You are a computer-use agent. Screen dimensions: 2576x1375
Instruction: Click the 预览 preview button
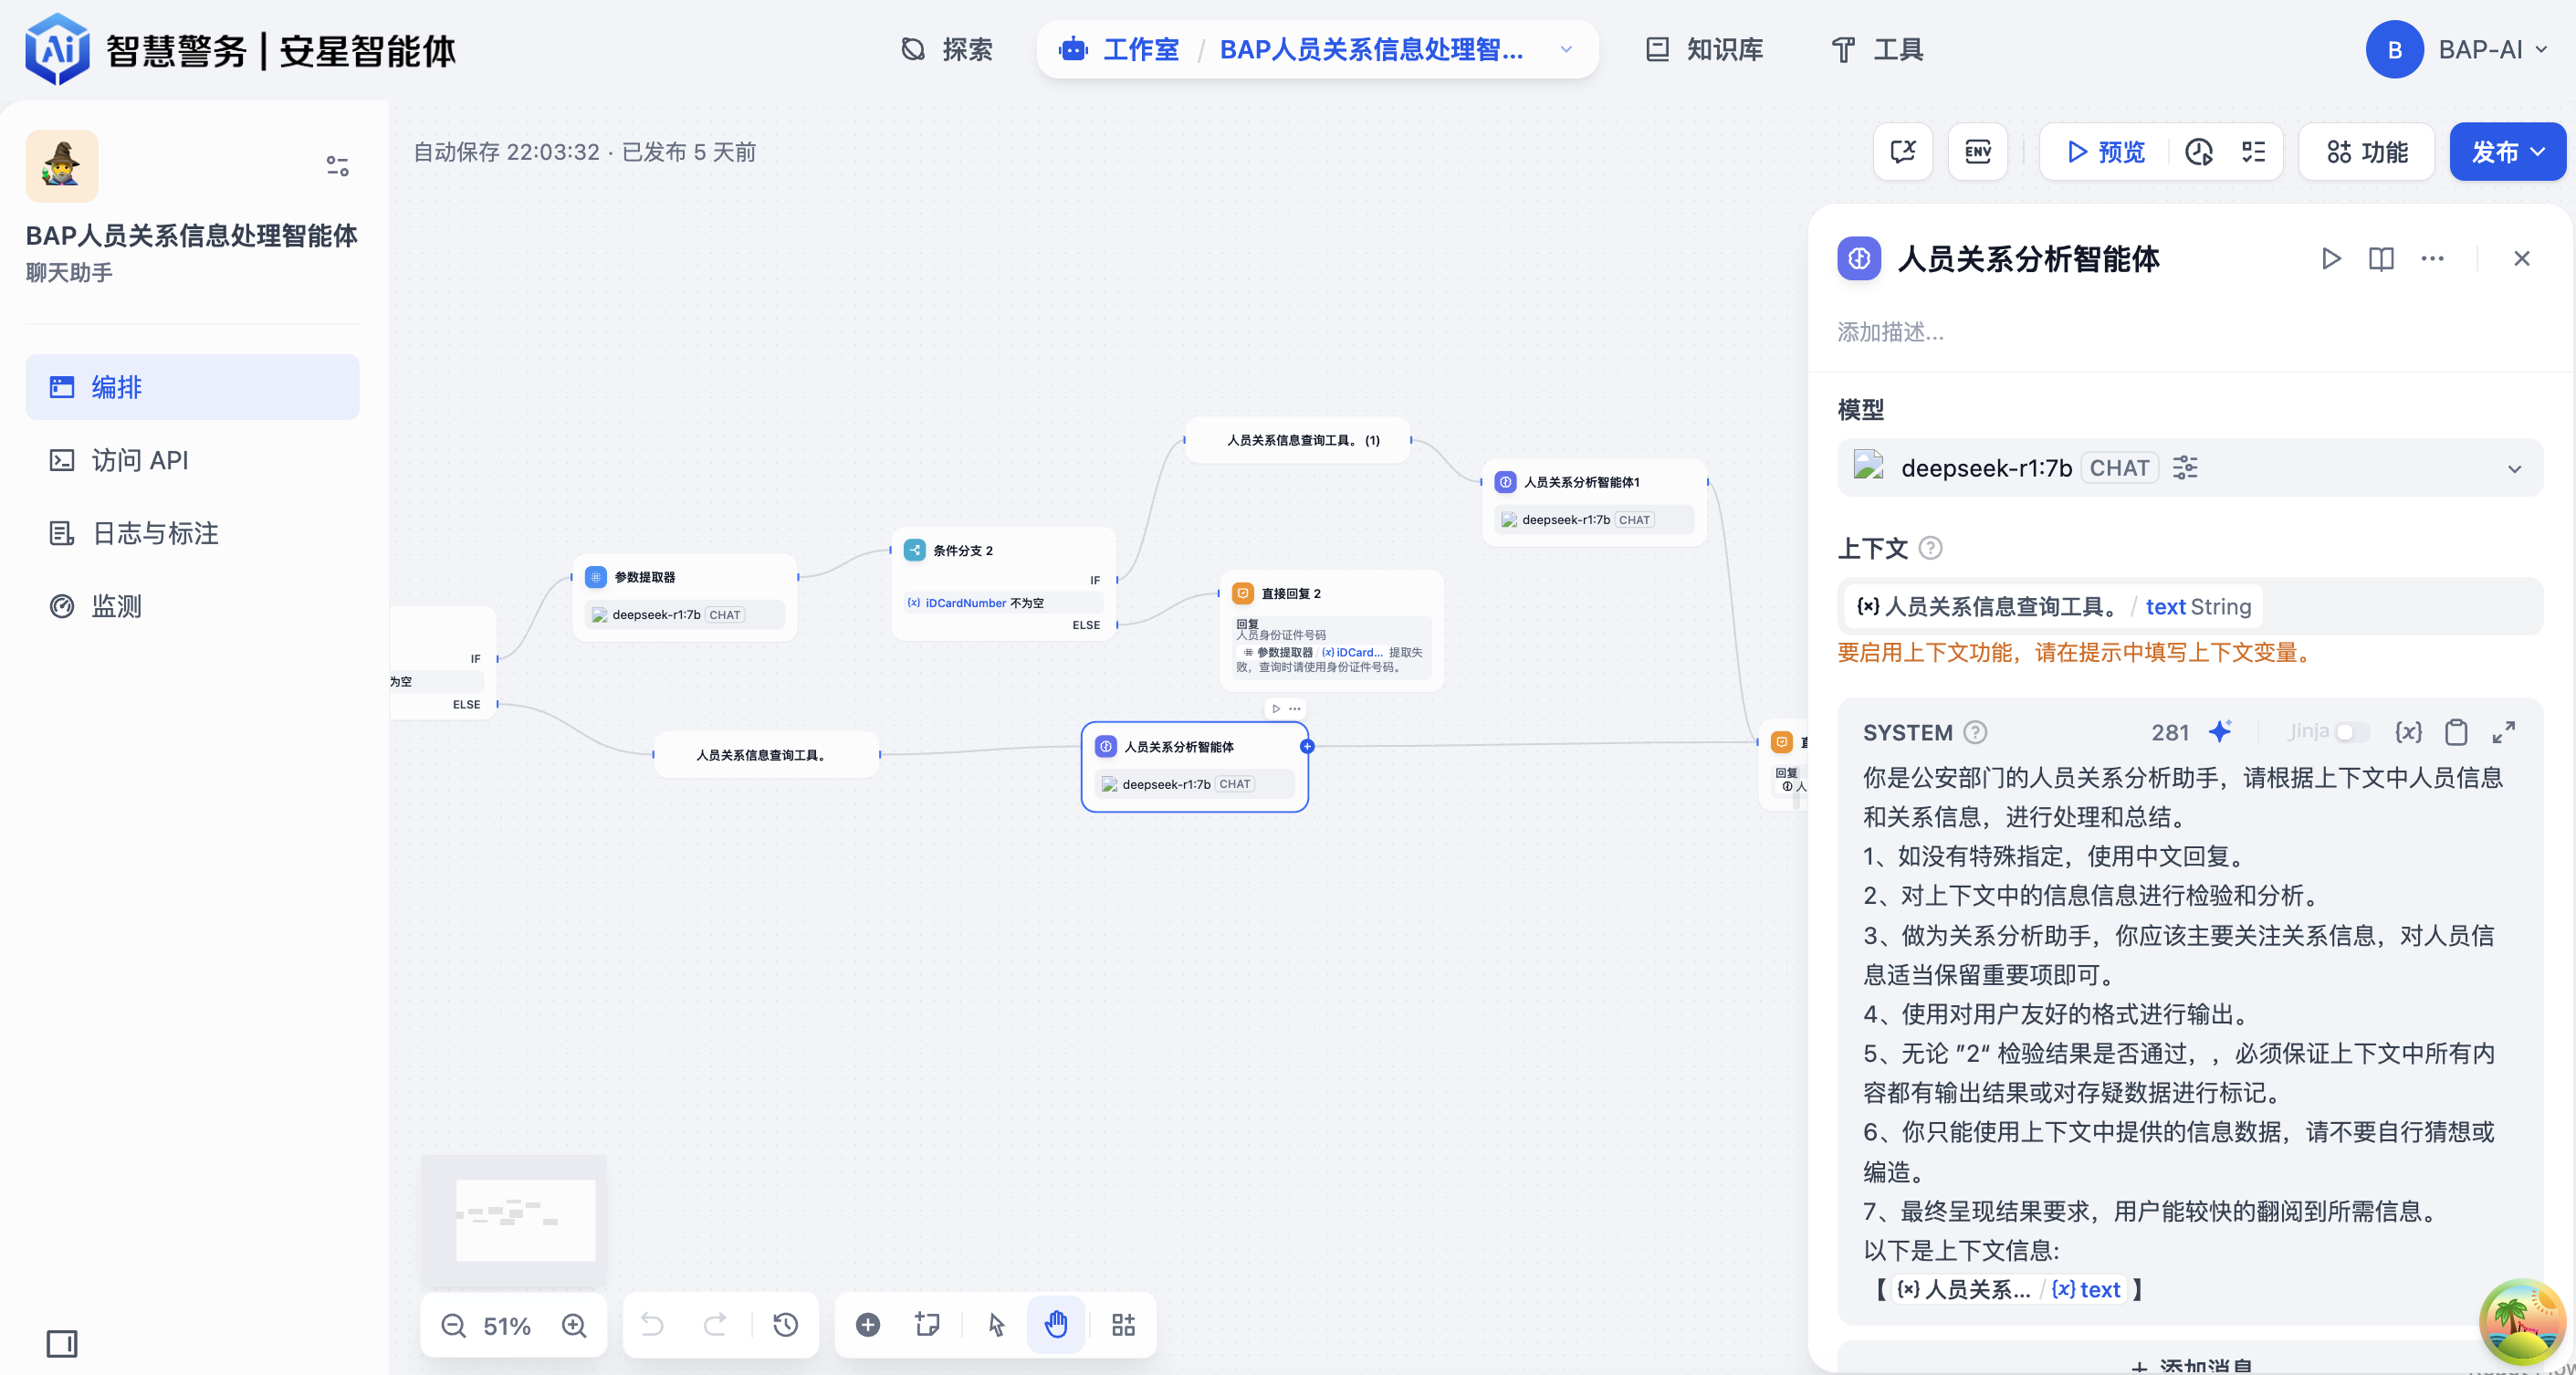[x=2105, y=151]
